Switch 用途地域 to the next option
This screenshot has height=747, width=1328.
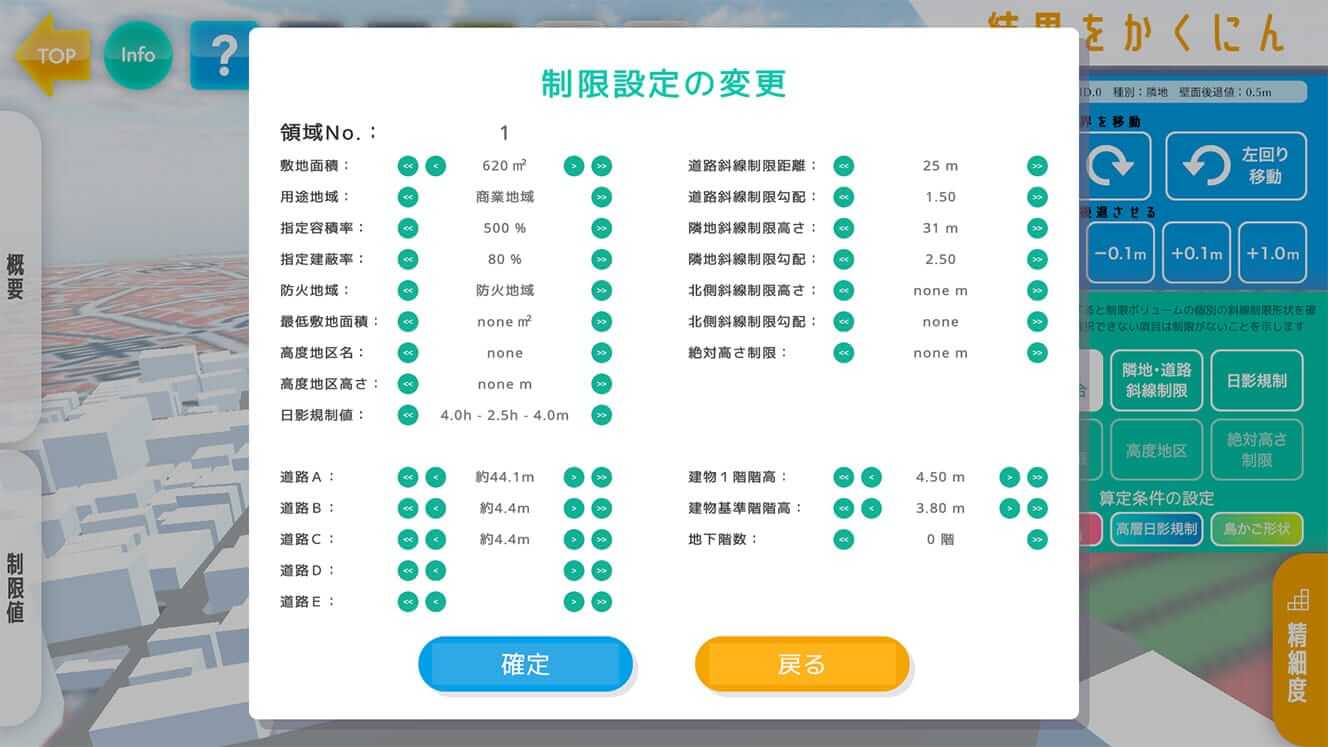(601, 197)
